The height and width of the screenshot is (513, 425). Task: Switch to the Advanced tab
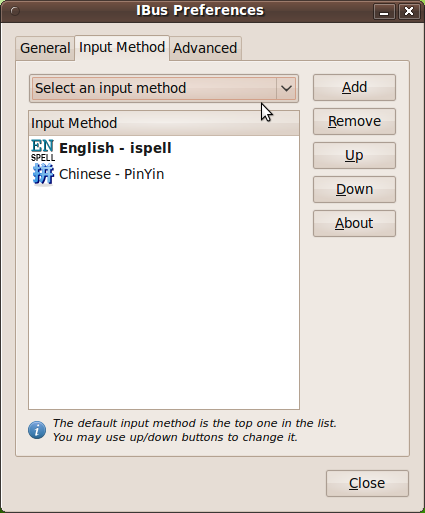click(205, 48)
